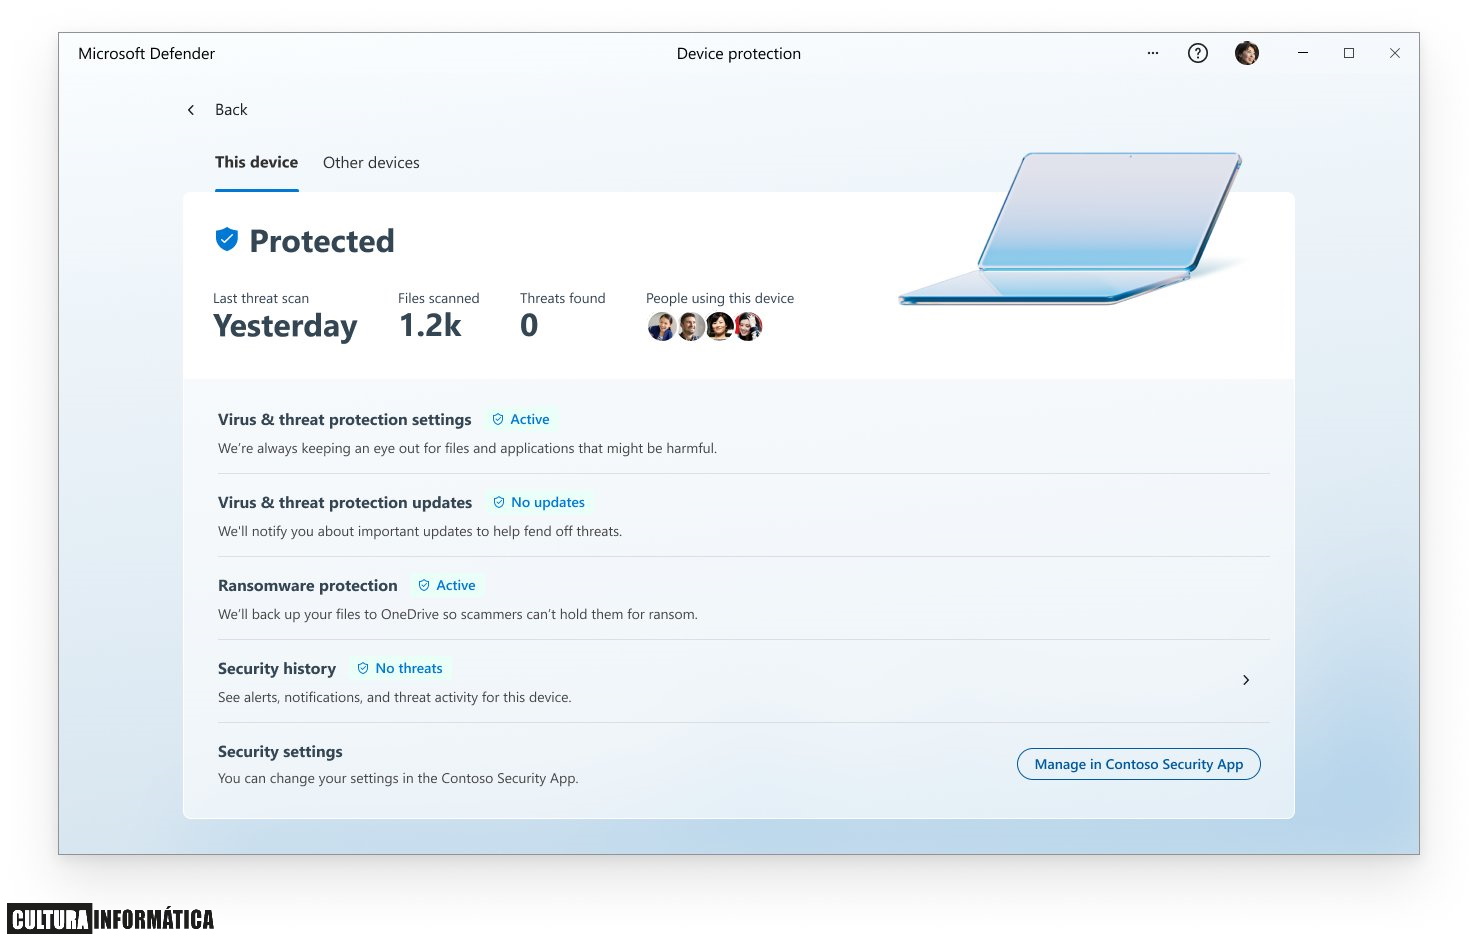This screenshot has height=939, width=1478.
Task: Click the Back label
Action: 231,110
